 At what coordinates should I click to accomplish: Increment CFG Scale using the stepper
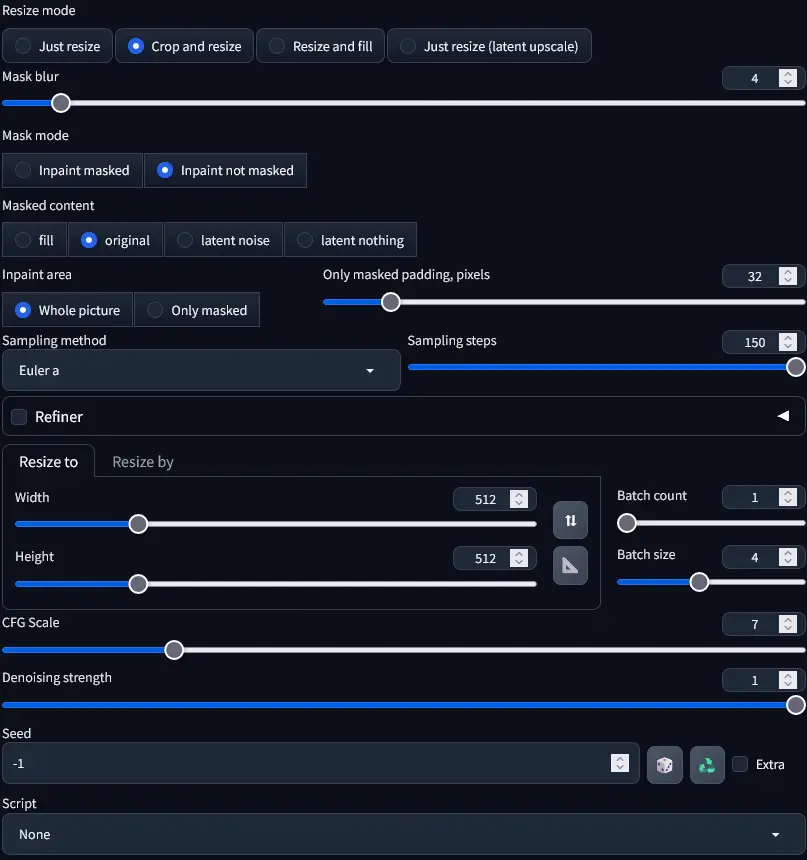pyautogui.click(x=789, y=618)
